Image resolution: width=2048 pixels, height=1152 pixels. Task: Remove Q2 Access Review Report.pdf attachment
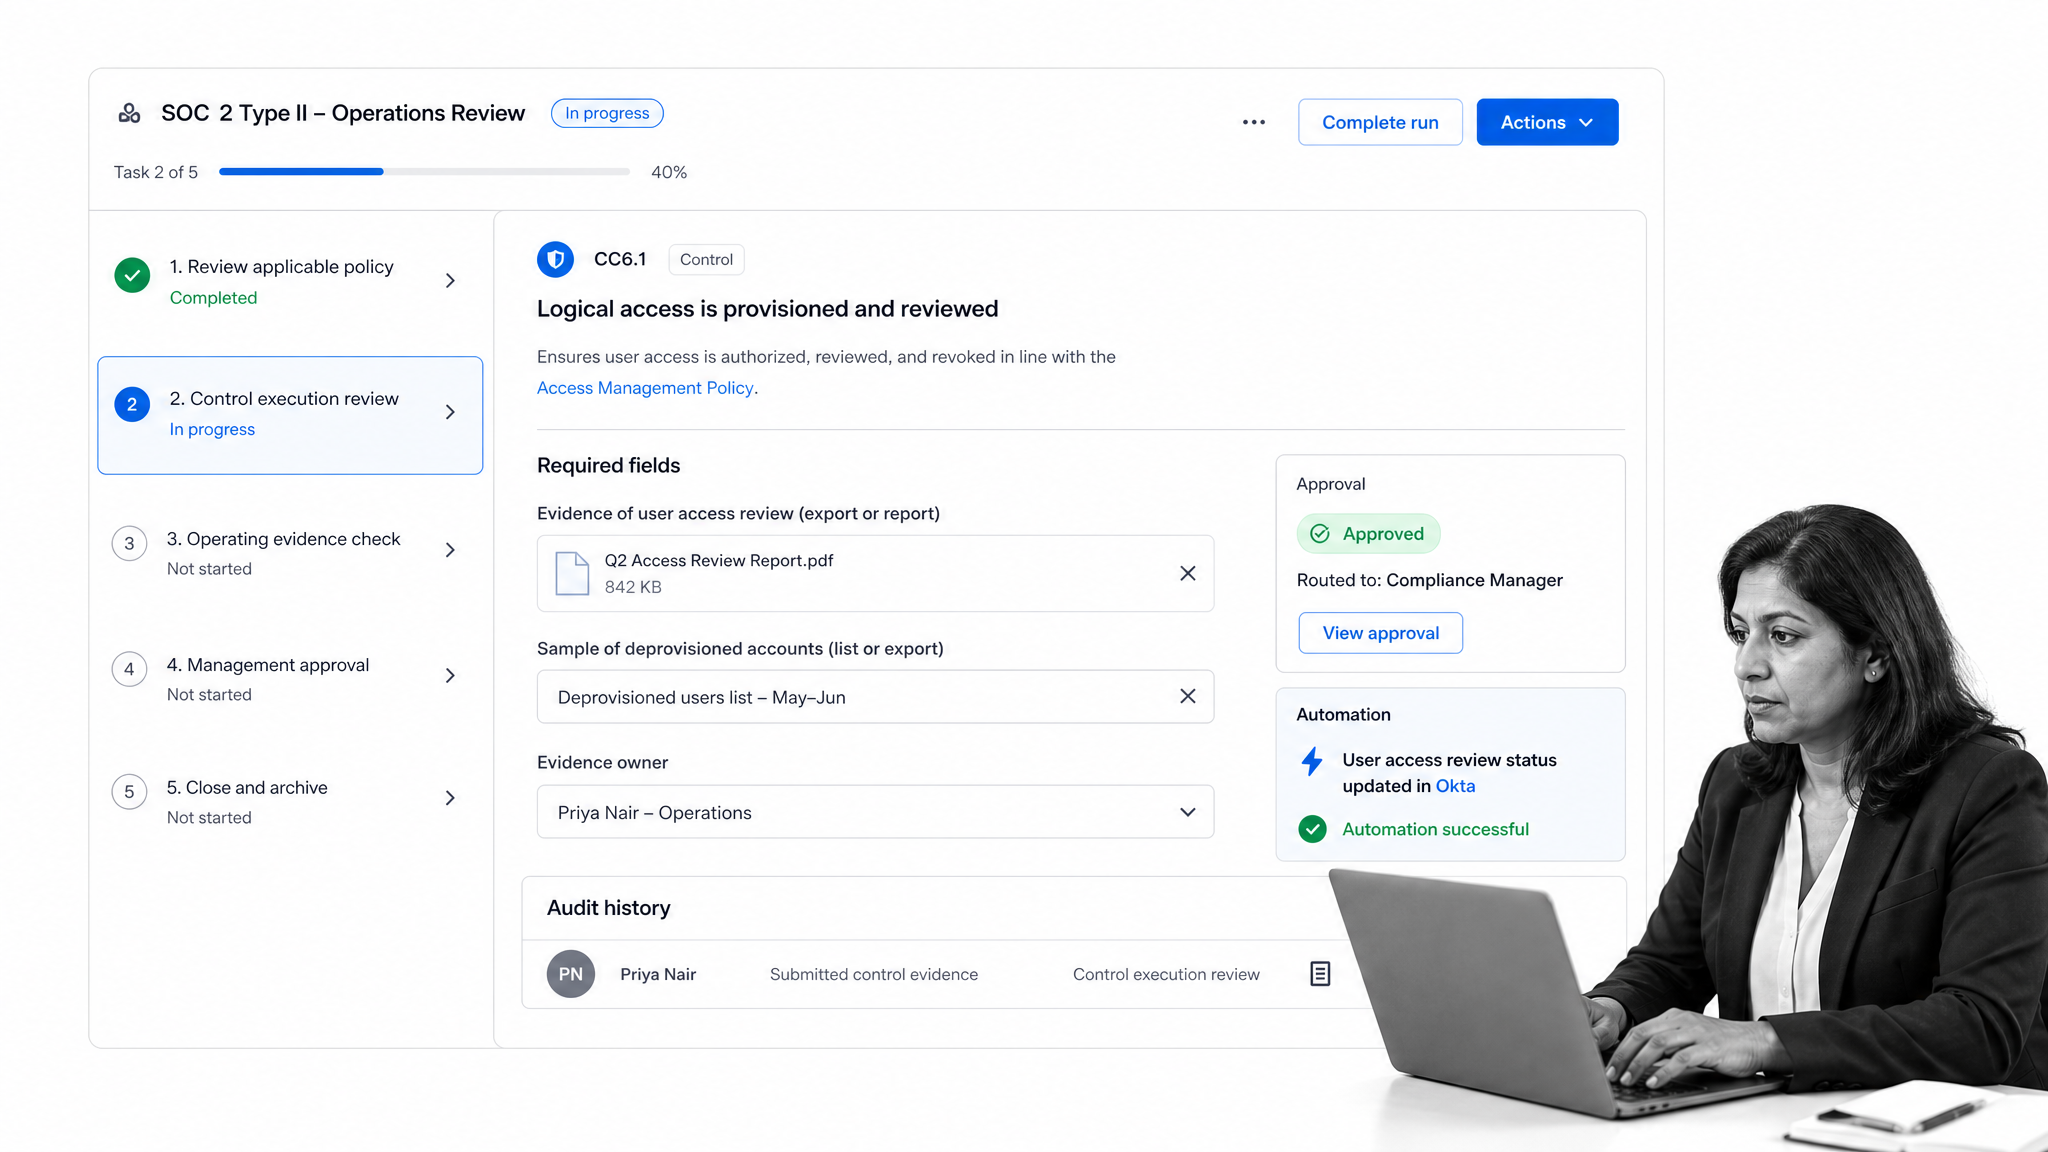coord(1187,573)
